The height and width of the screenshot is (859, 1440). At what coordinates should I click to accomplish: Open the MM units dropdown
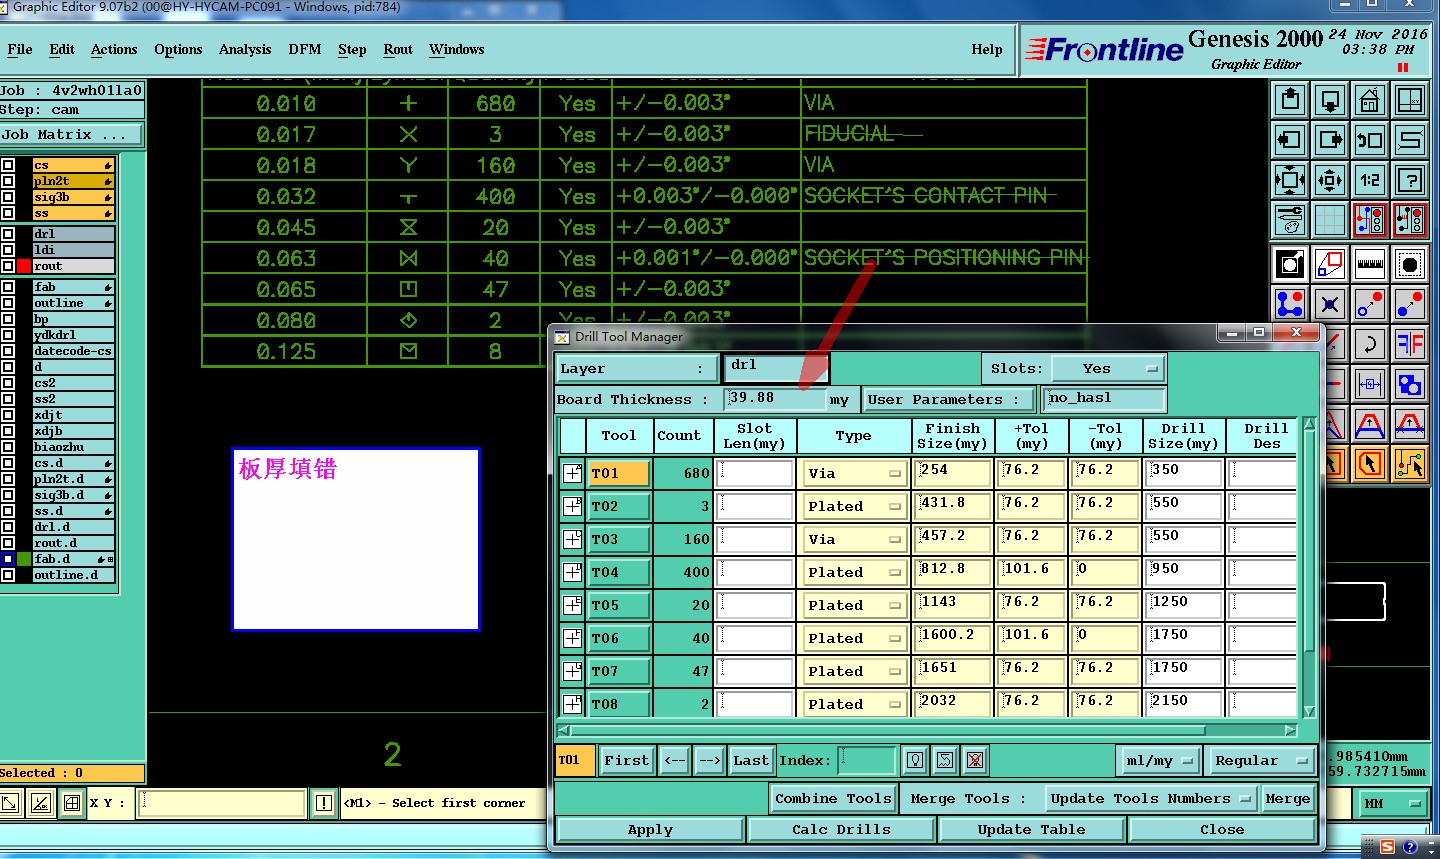pyautogui.click(x=1391, y=803)
